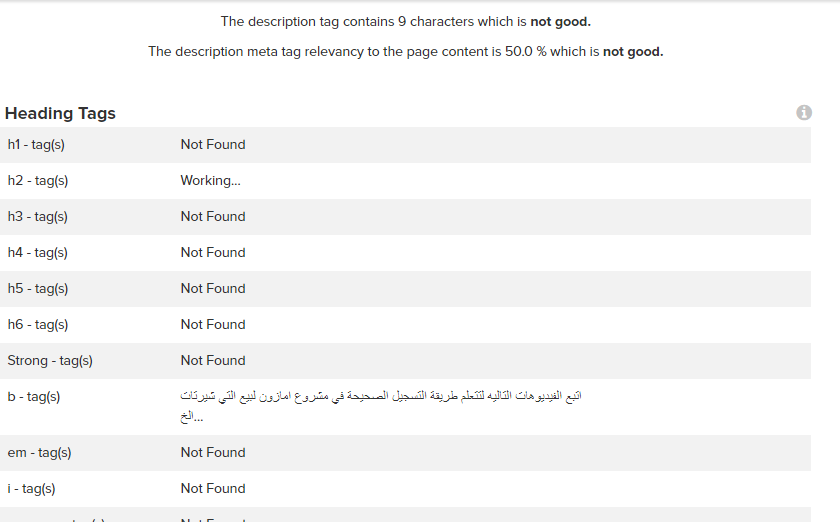Click 'Not Found' value in the Strong row
The height and width of the screenshot is (522, 840).
point(213,361)
